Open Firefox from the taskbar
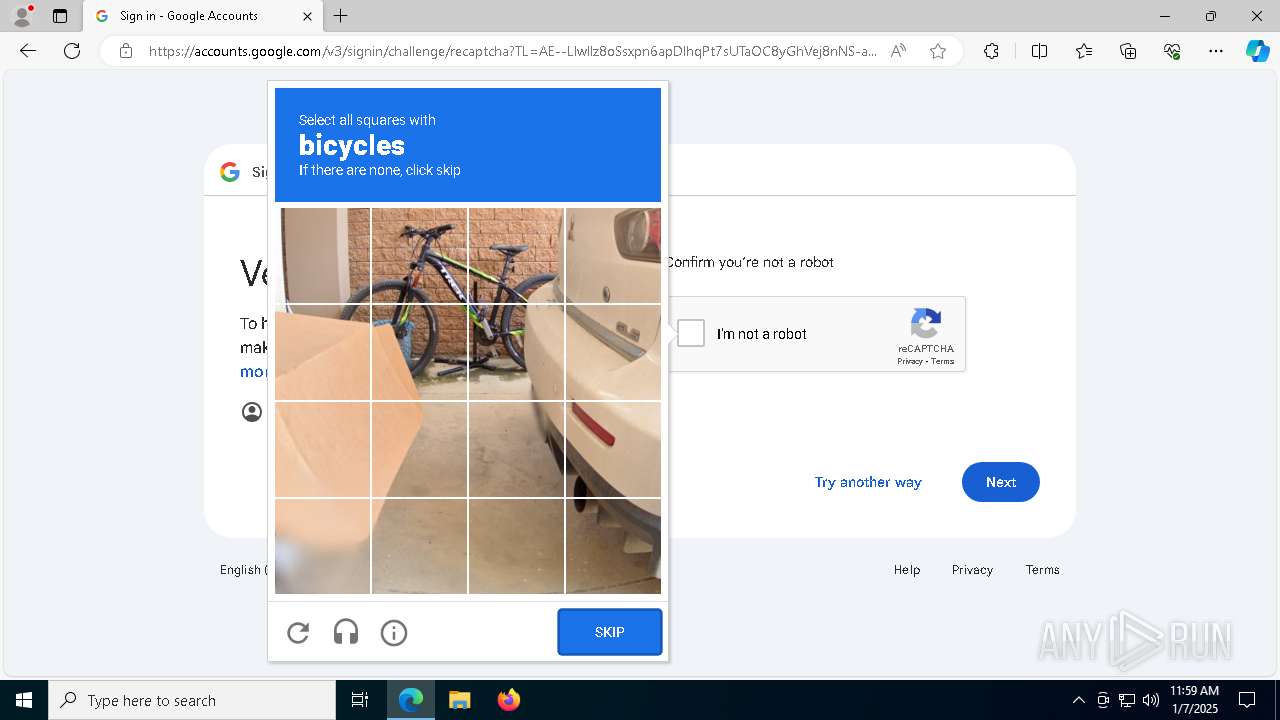 508,700
